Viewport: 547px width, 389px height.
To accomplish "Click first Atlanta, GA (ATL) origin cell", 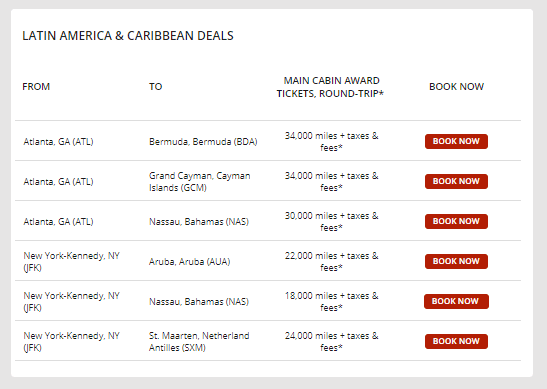I will click(x=58, y=142).
